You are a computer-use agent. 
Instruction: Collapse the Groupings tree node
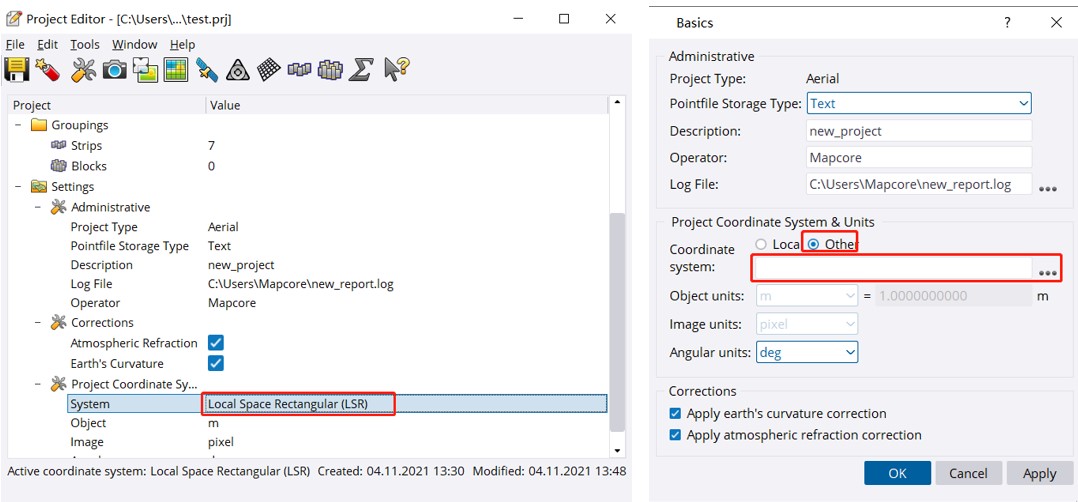[x=18, y=126]
